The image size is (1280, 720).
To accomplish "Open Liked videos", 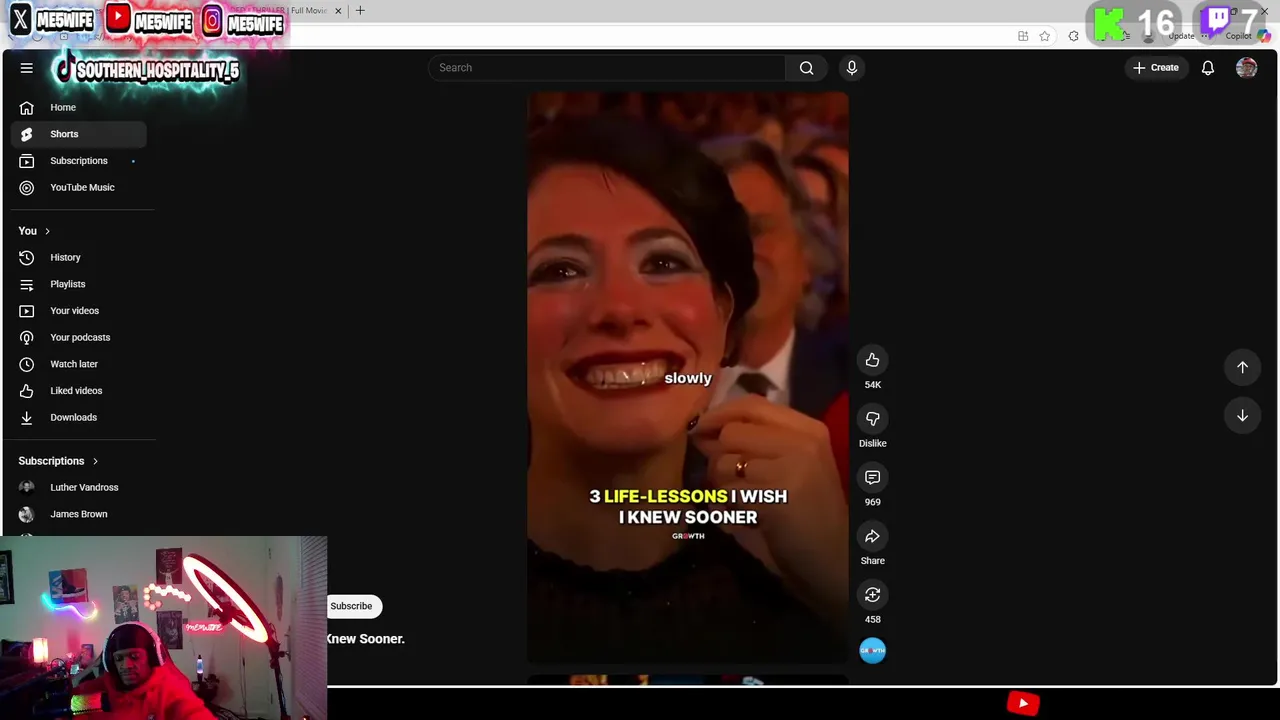I will pos(79,391).
